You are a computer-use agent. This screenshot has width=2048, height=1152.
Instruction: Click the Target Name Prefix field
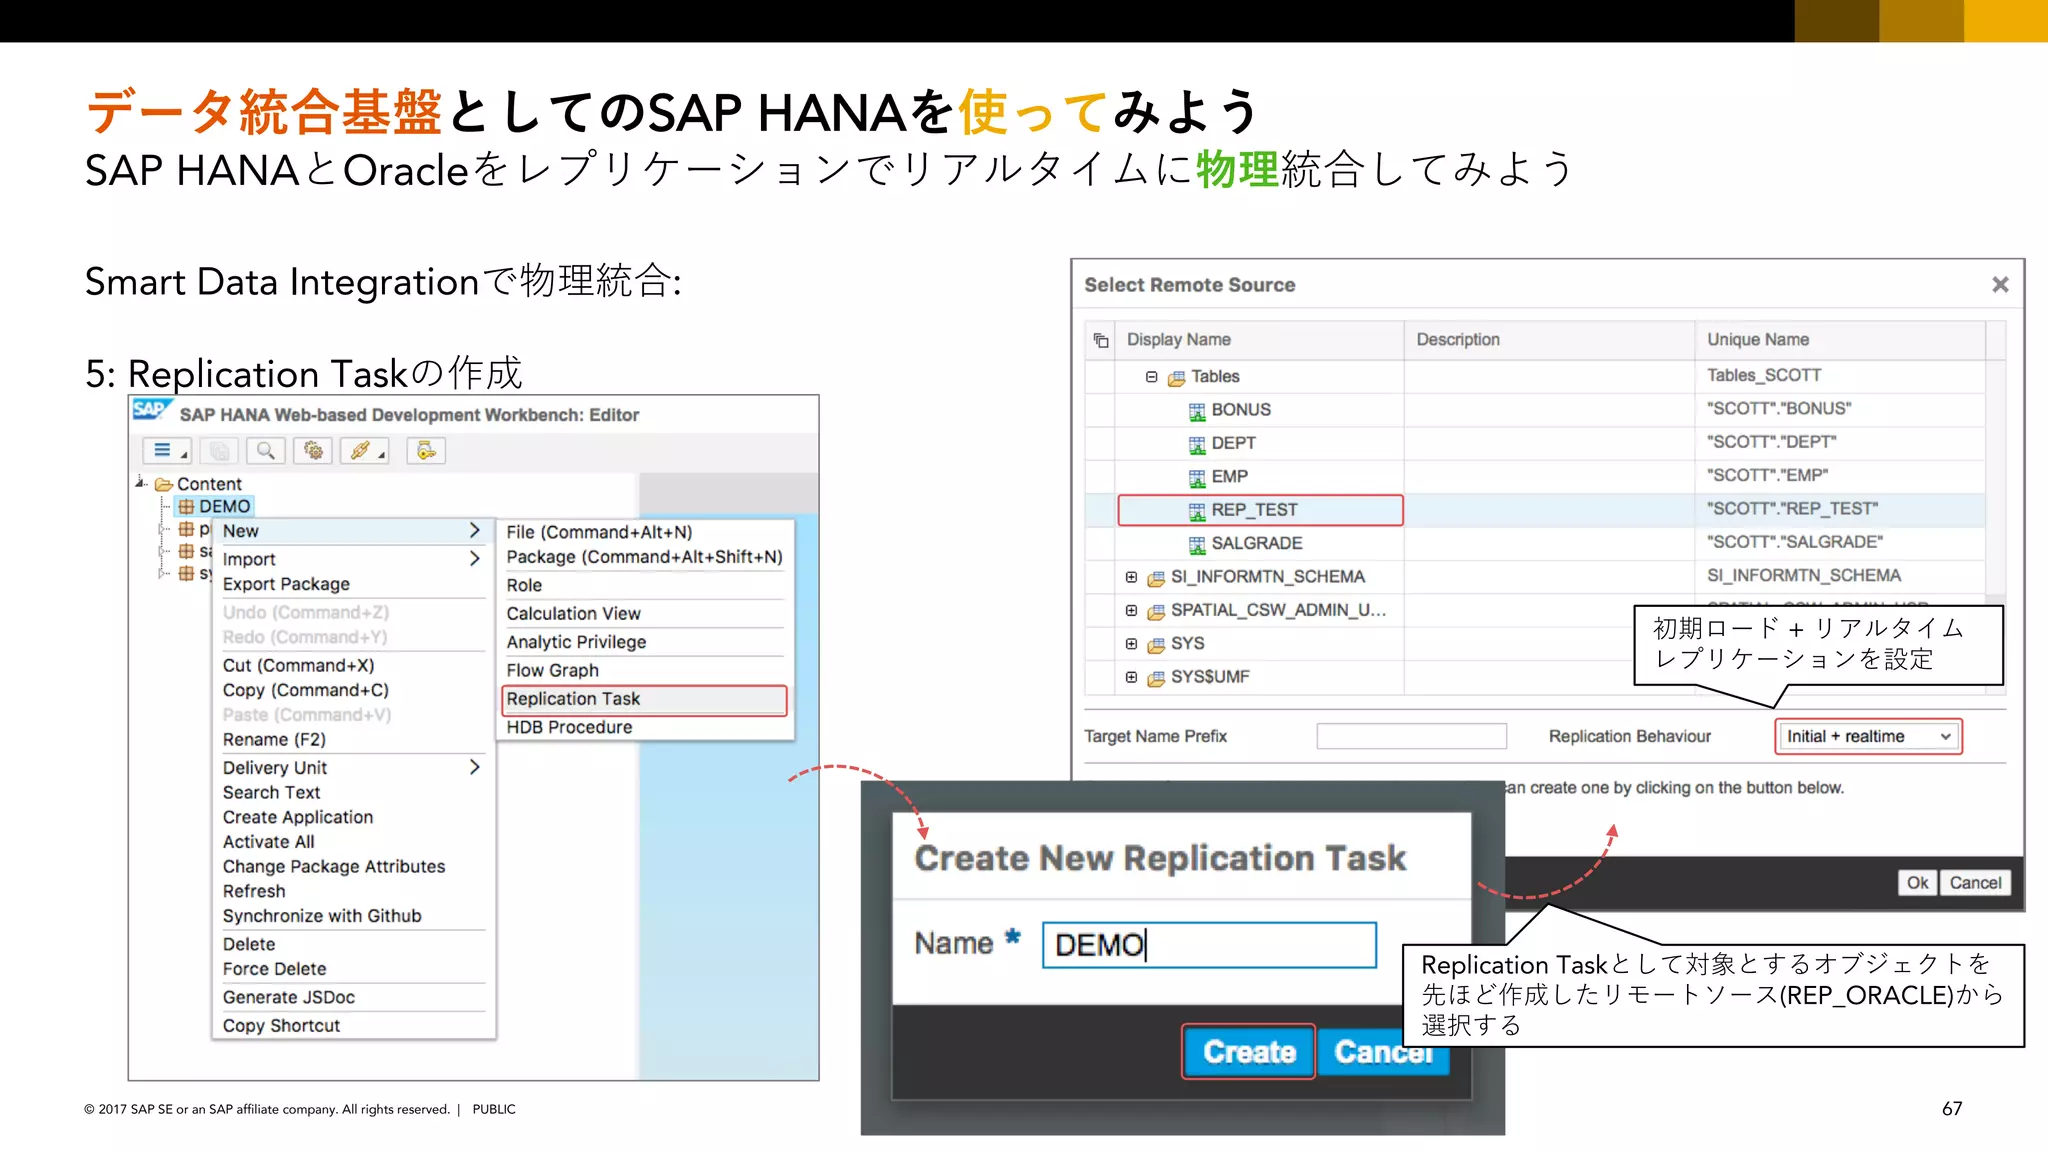[x=1411, y=736]
